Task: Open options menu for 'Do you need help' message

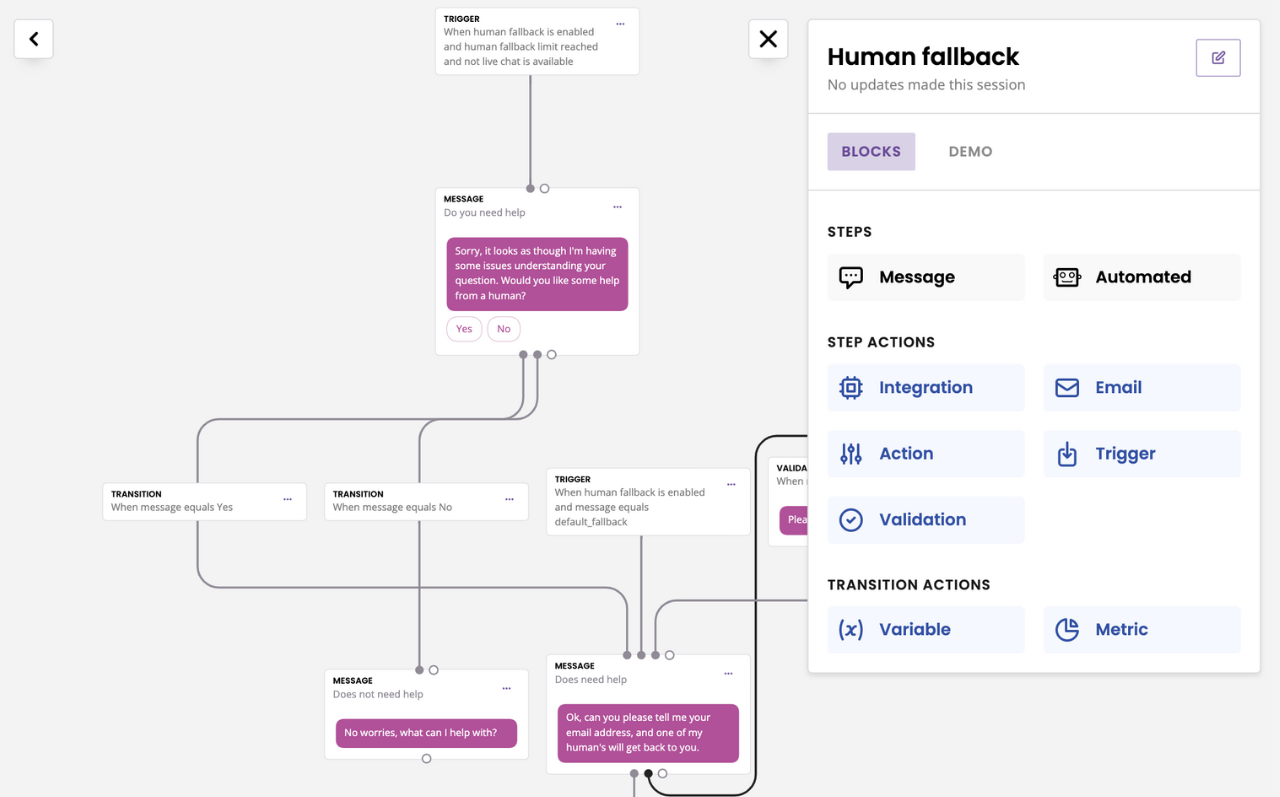Action: click(617, 207)
